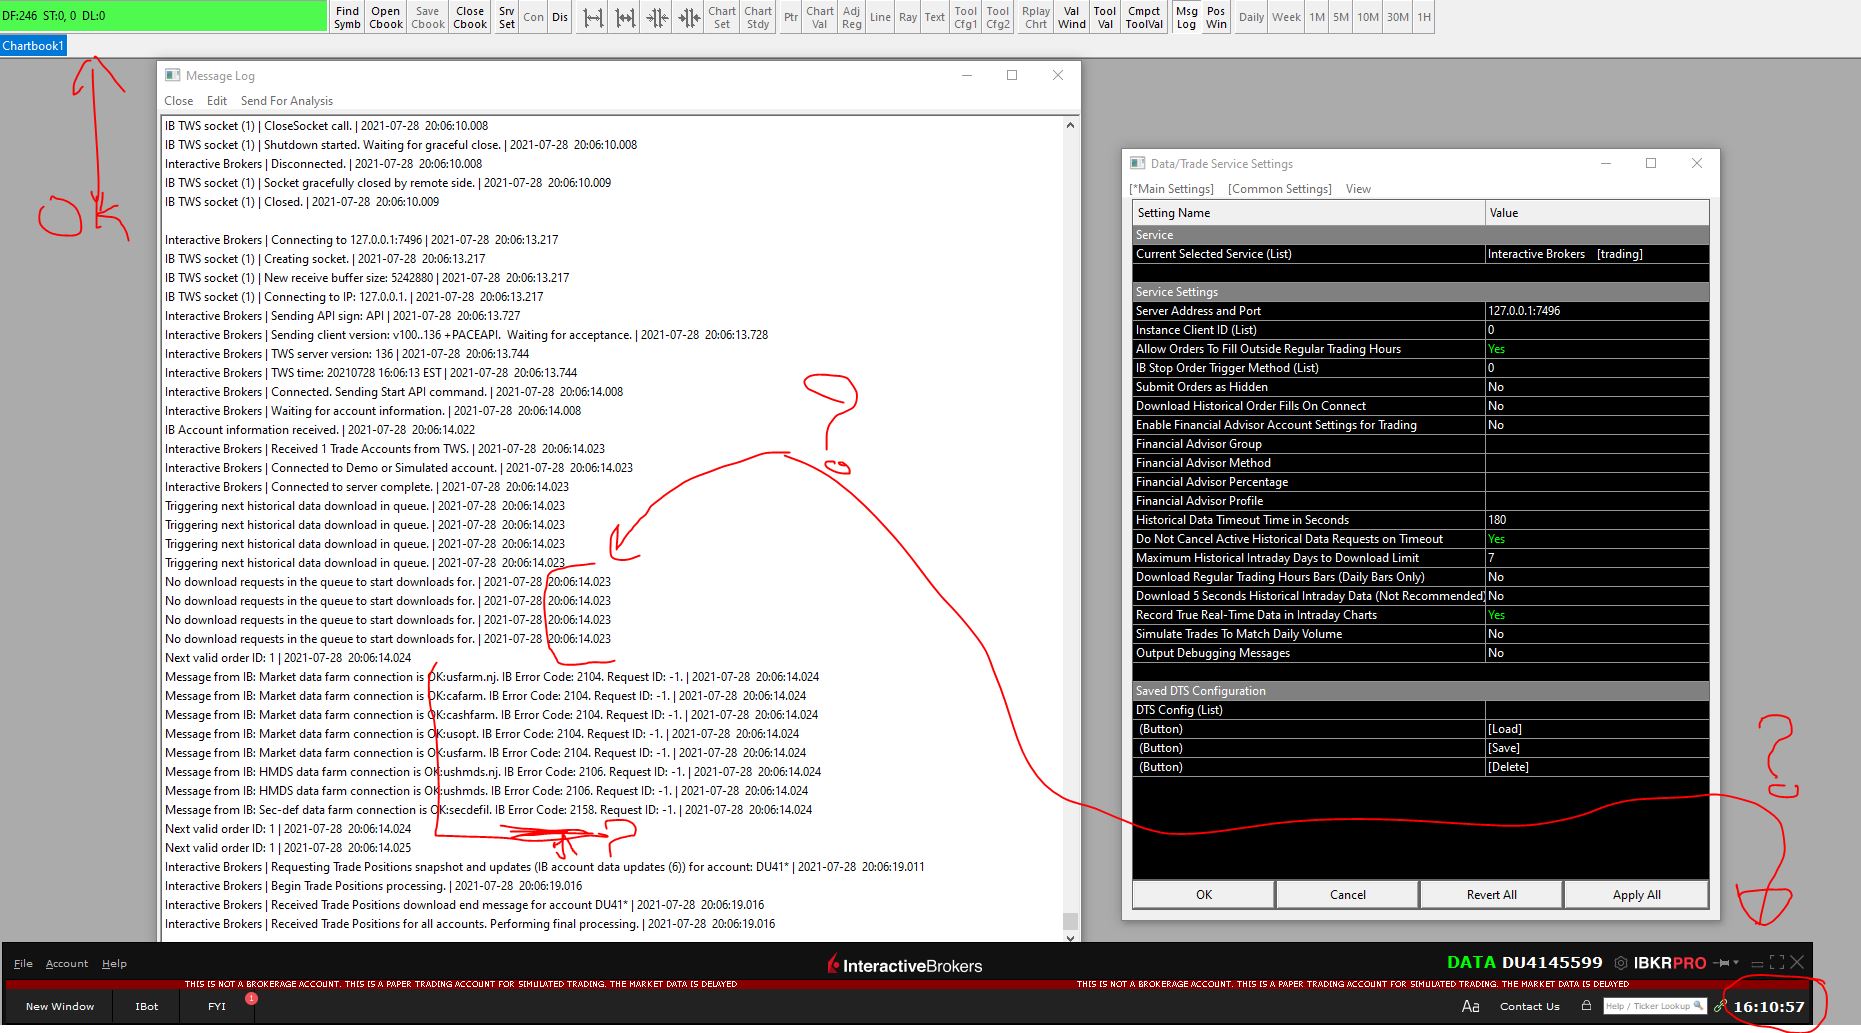This screenshot has height=1033, width=1861.
Task: Click the Data/Trade Service Settings title icon
Action: click(x=1137, y=163)
